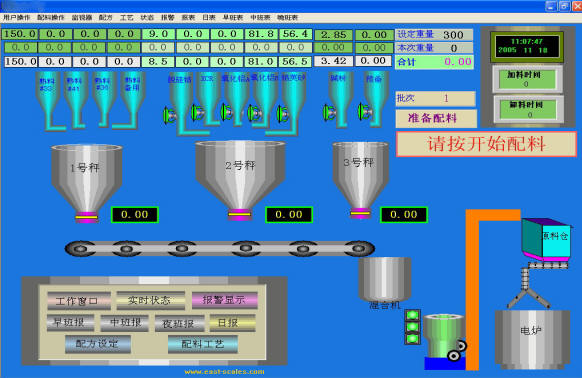
Task: Click the green transfer cart below the mixer
Action: click(x=445, y=339)
